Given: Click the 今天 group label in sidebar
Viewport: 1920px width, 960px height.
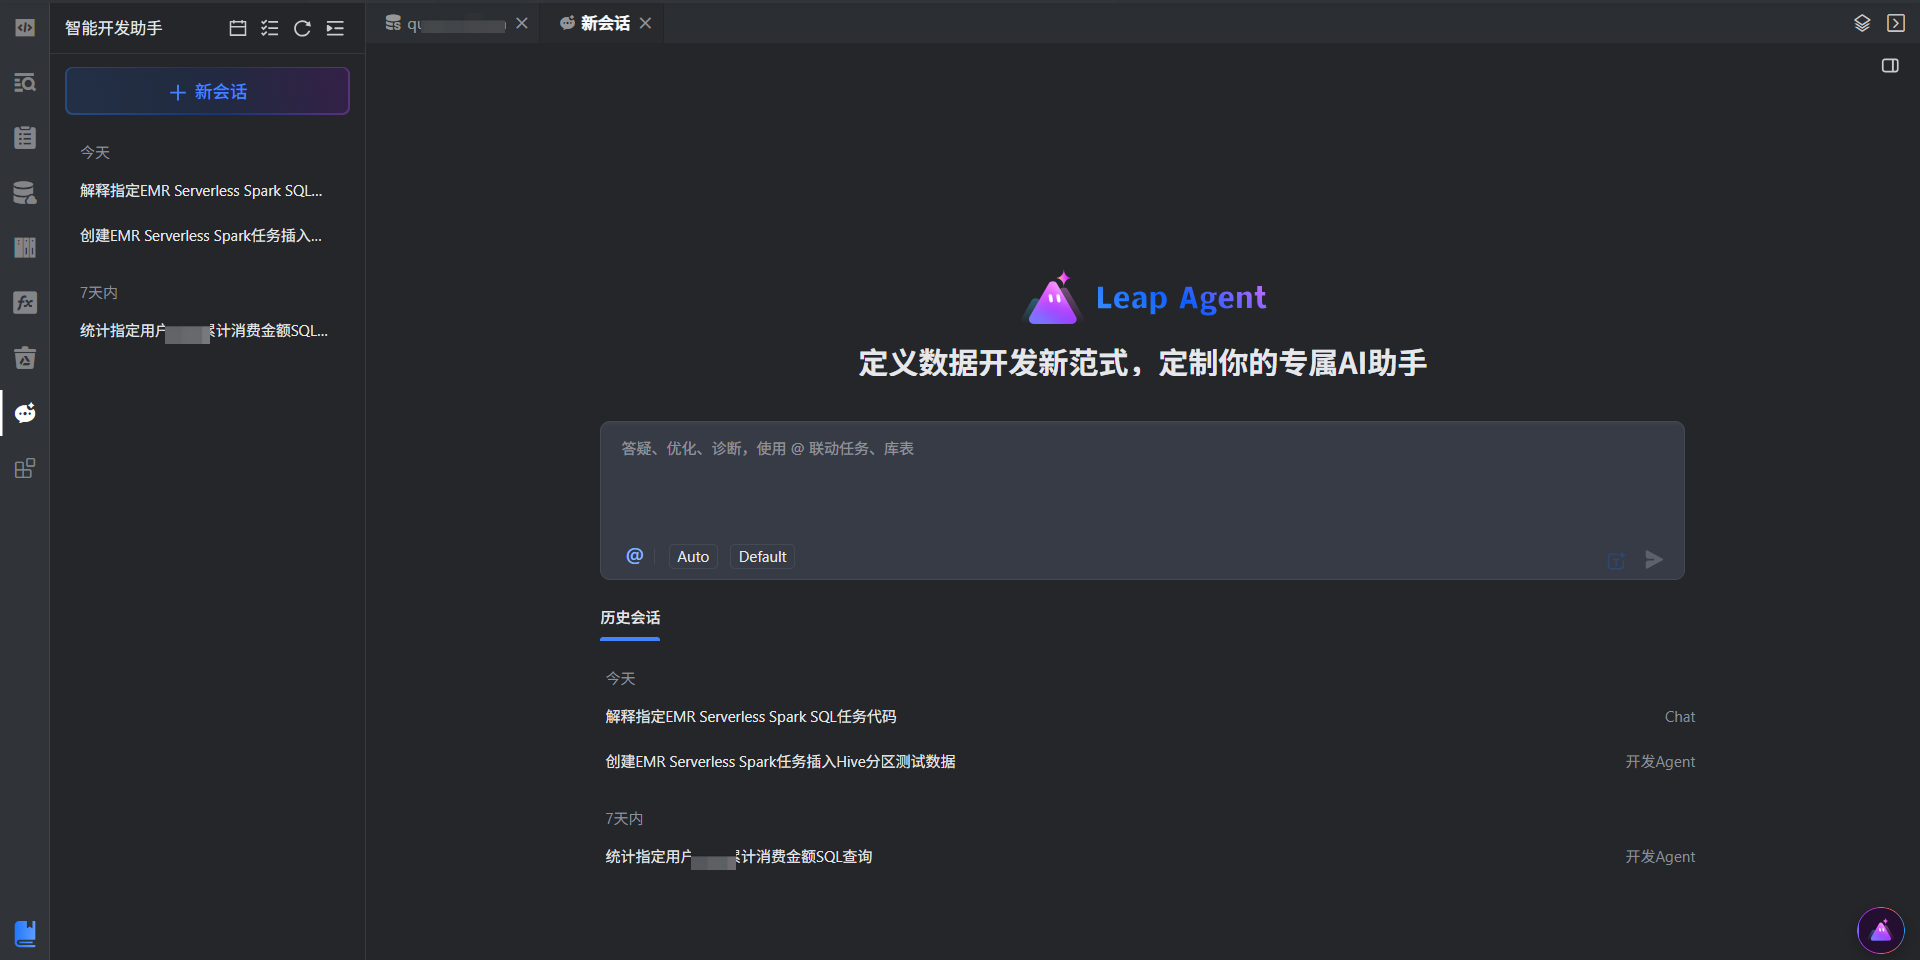Looking at the screenshot, I should click(x=95, y=152).
